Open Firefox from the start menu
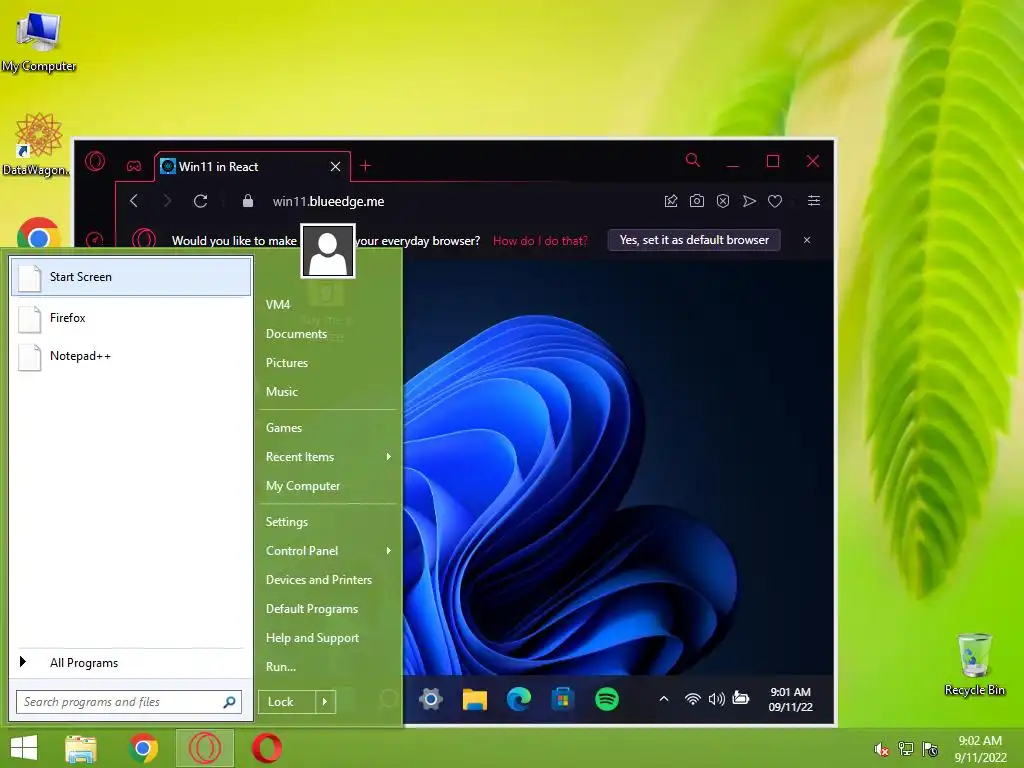Image resolution: width=1024 pixels, height=768 pixels. (131, 318)
